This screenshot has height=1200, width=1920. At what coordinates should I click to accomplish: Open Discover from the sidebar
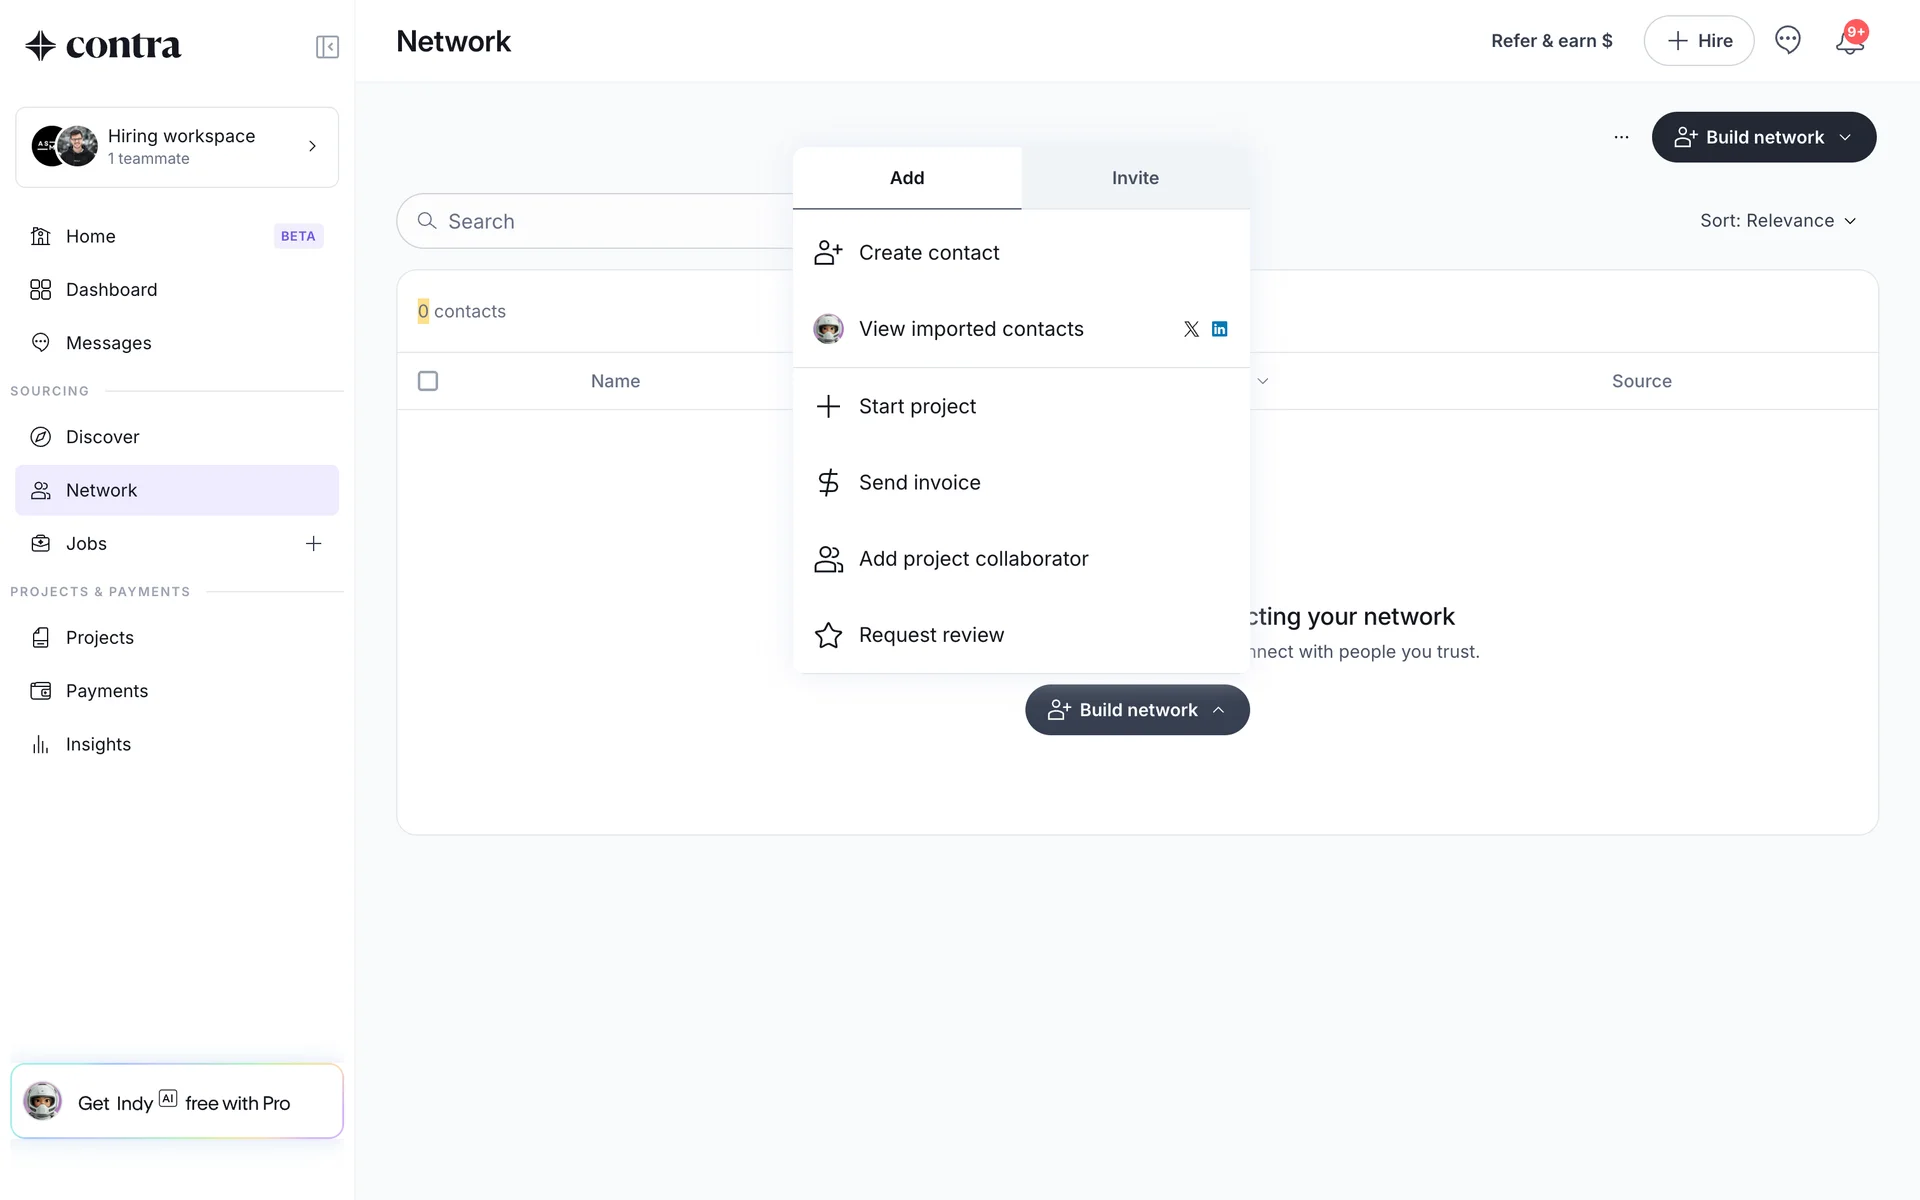pyautogui.click(x=102, y=437)
